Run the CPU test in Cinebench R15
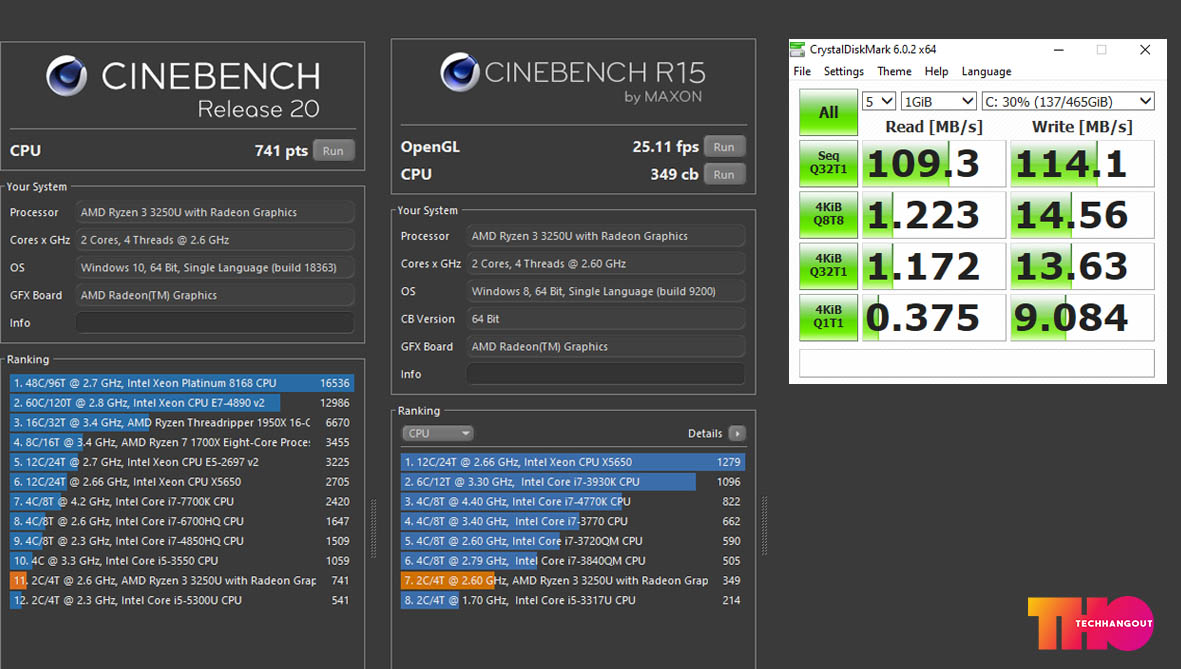 point(724,174)
